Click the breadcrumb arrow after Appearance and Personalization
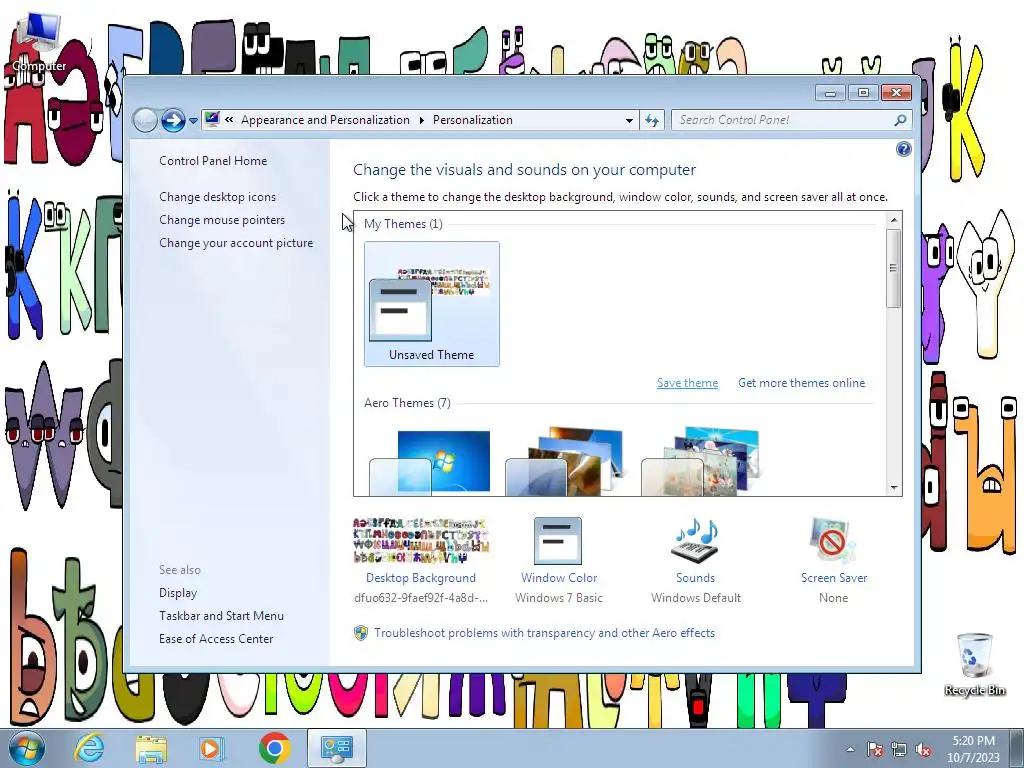The image size is (1024, 768). 421,120
